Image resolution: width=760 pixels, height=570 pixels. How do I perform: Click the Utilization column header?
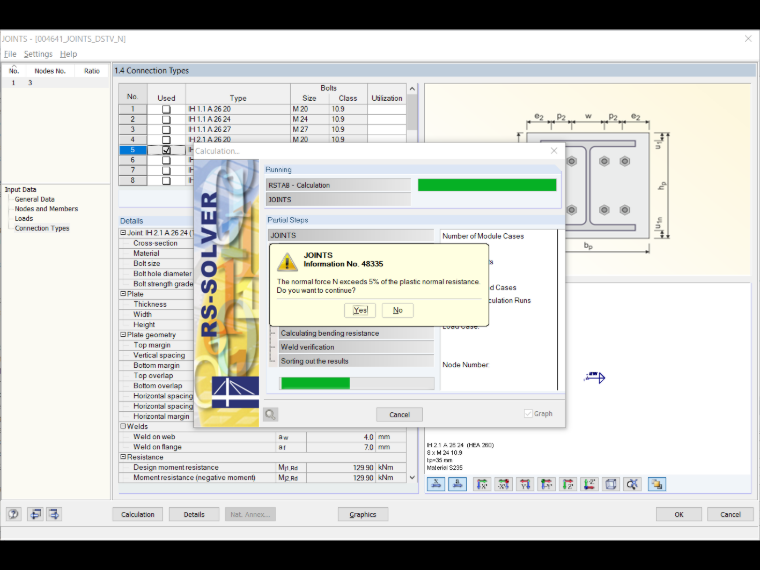(x=387, y=98)
